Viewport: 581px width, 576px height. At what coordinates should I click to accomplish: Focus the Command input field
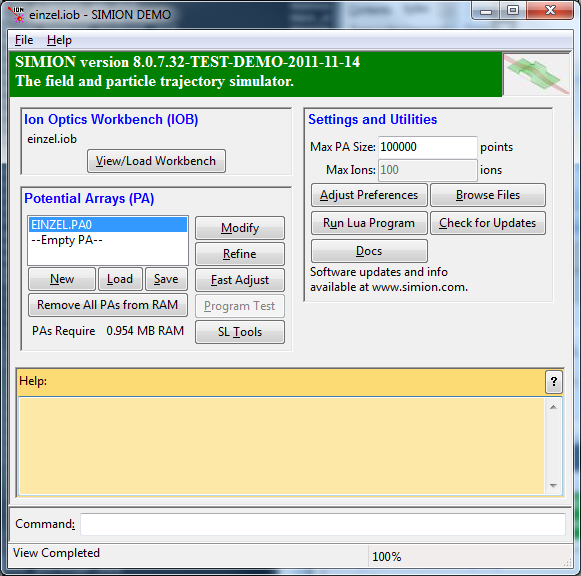point(323,524)
